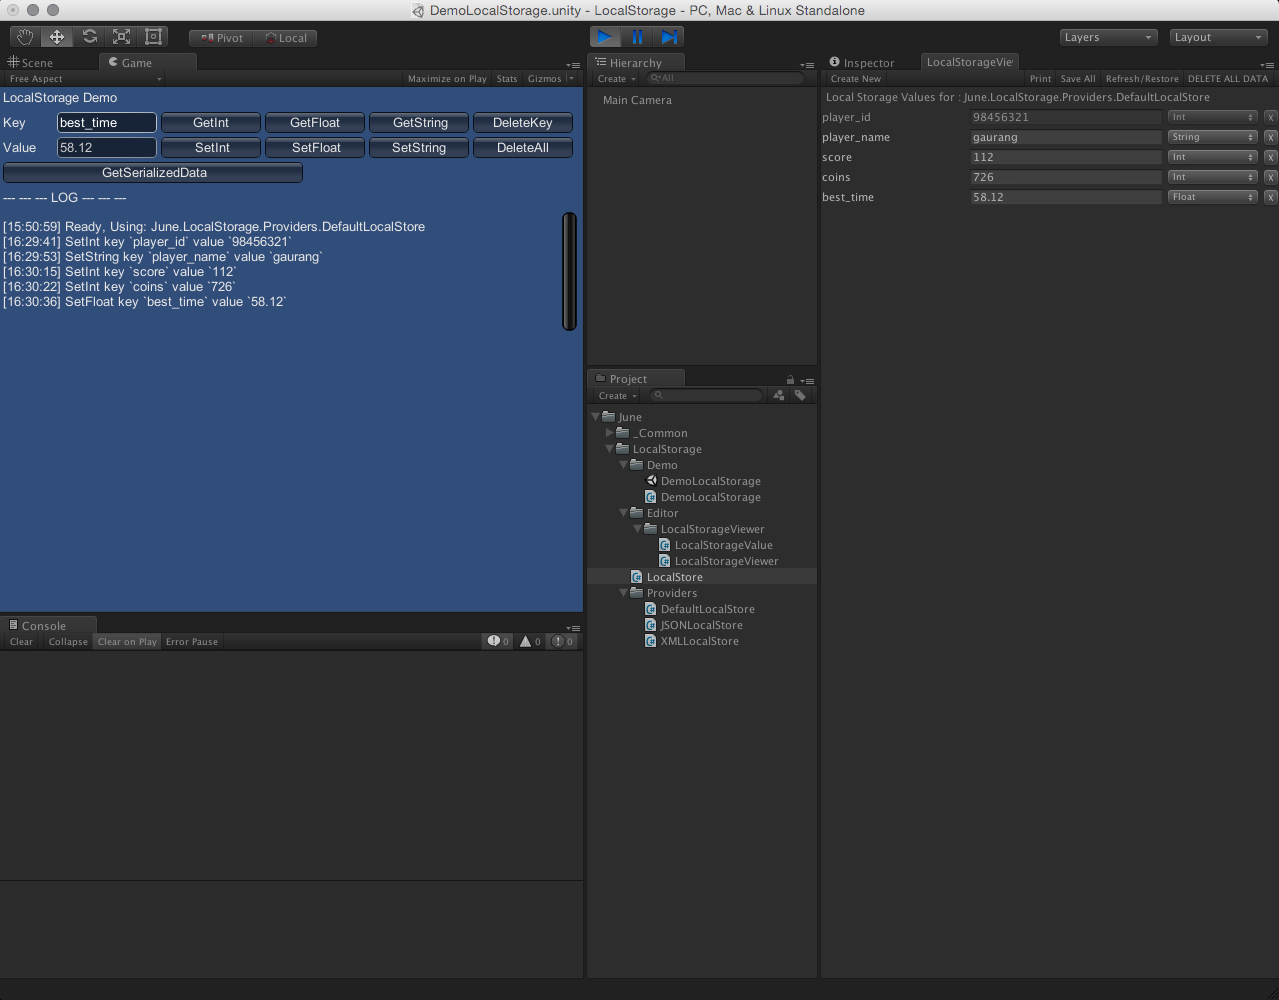This screenshot has width=1279, height=1000.
Task: Toggle the Stats overlay
Action: [507, 79]
